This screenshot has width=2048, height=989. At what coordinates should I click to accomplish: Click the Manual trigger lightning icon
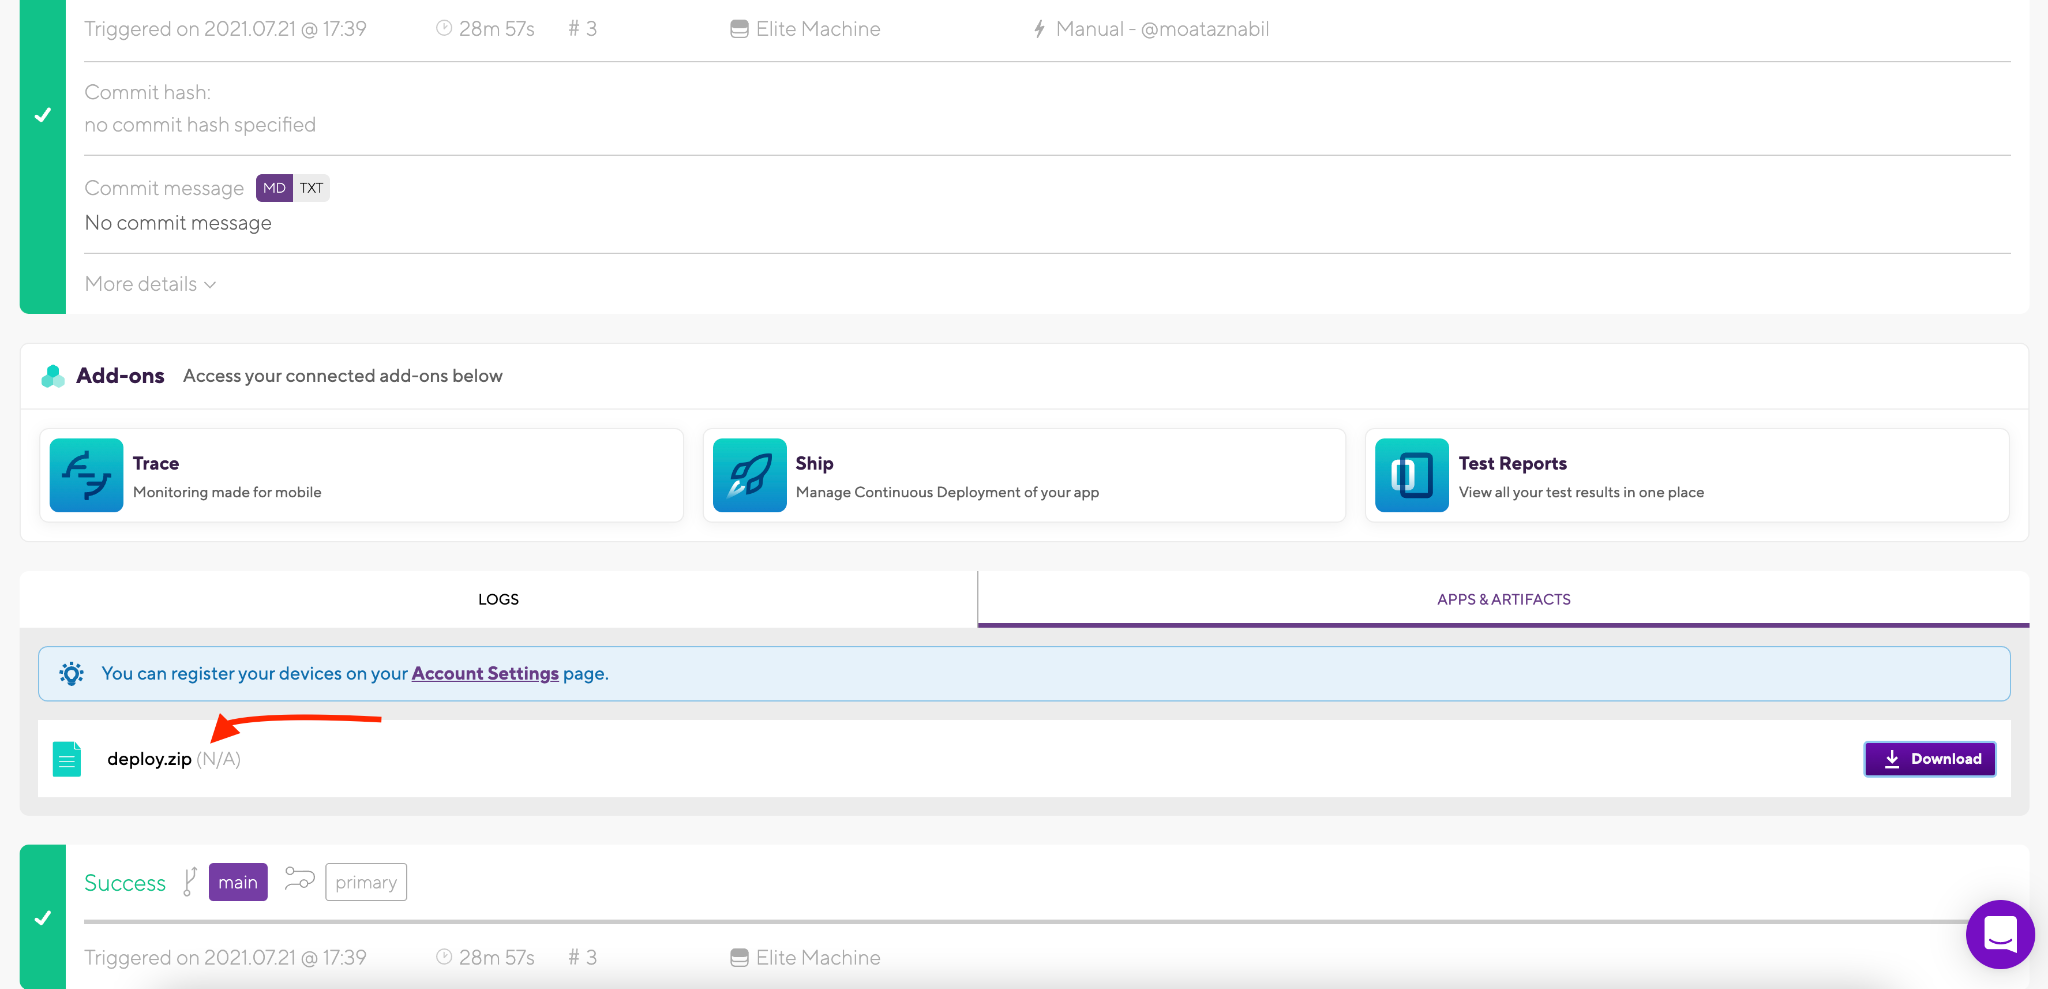click(x=1039, y=29)
